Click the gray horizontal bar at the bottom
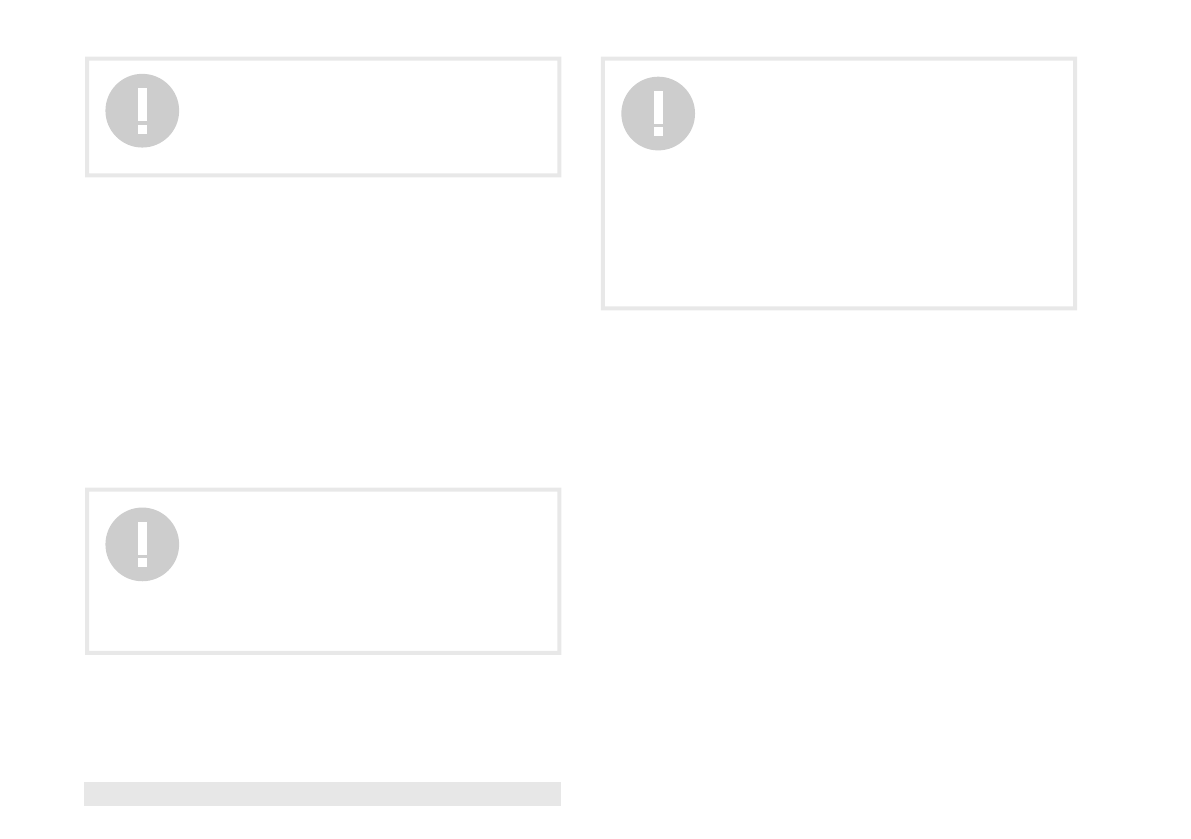The image size is (1191, 839). tap(322, 793)
